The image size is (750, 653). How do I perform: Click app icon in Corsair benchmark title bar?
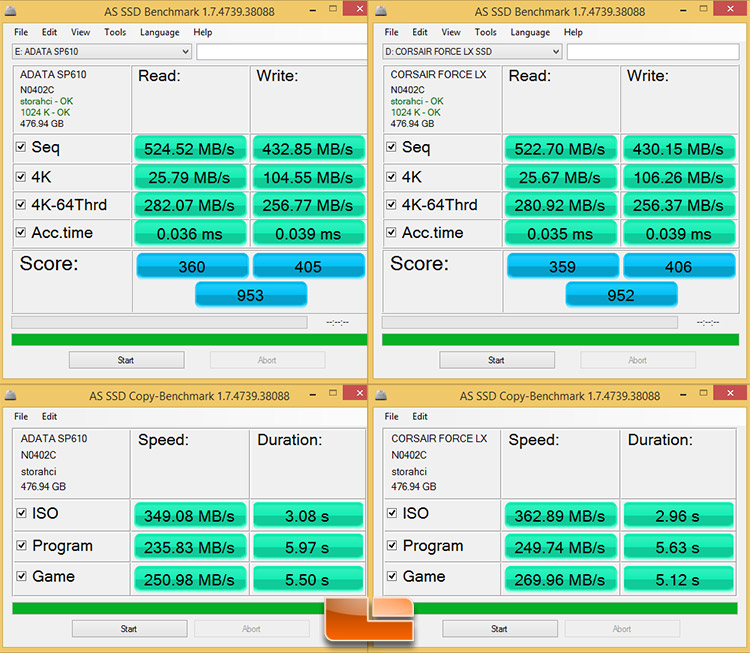381,11
